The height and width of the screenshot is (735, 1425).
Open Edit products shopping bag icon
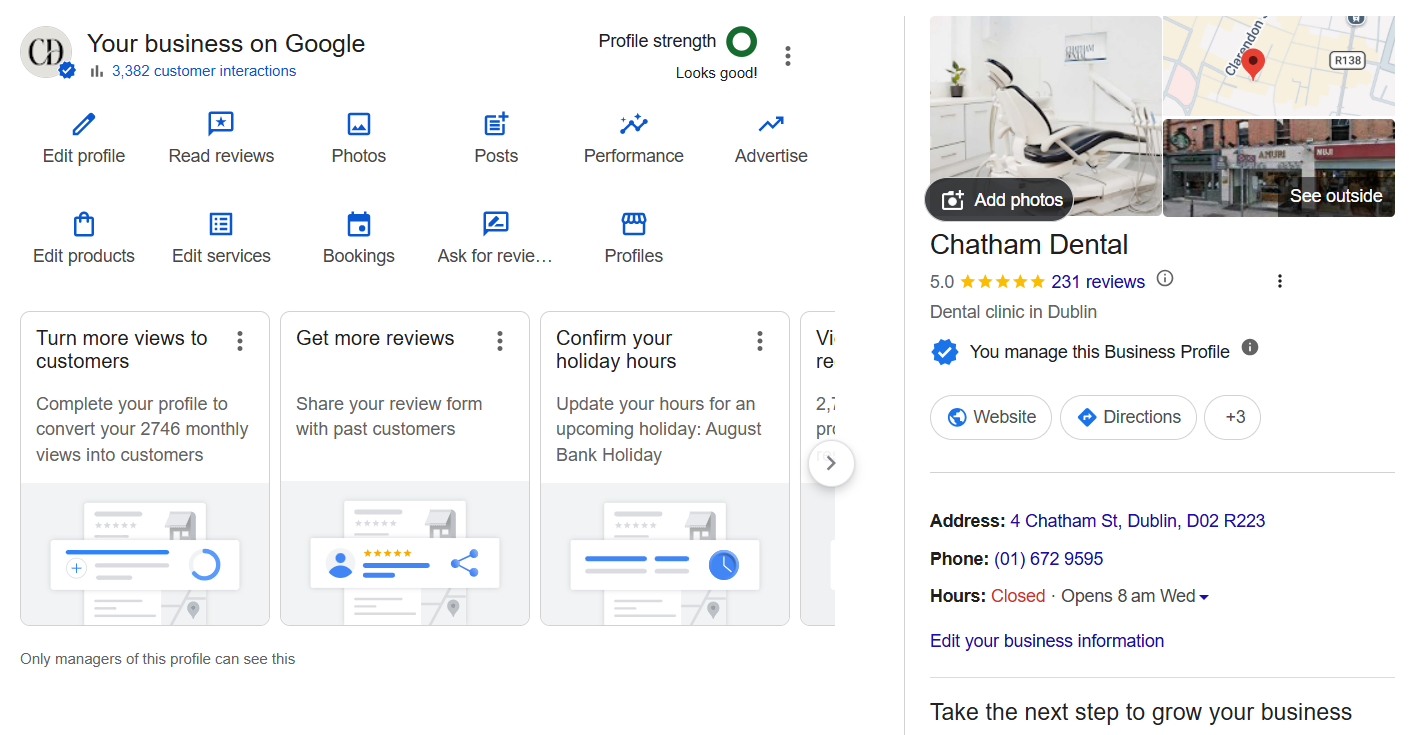point(84,224)
